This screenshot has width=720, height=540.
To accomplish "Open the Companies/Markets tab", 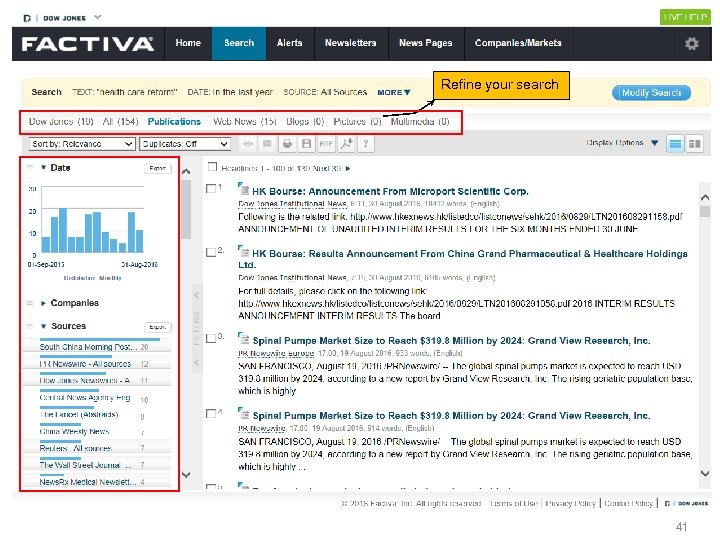I will click(x=518, y=43).
